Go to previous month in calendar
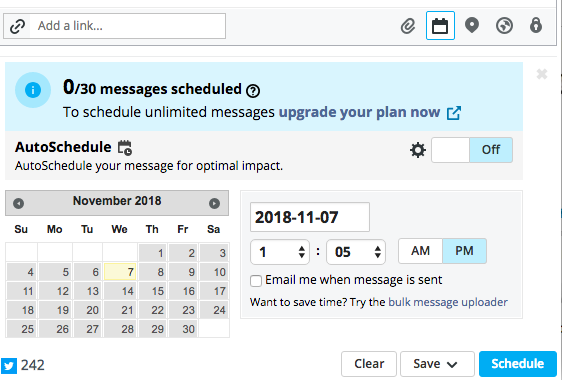562x380 pixels. [19, 203]
